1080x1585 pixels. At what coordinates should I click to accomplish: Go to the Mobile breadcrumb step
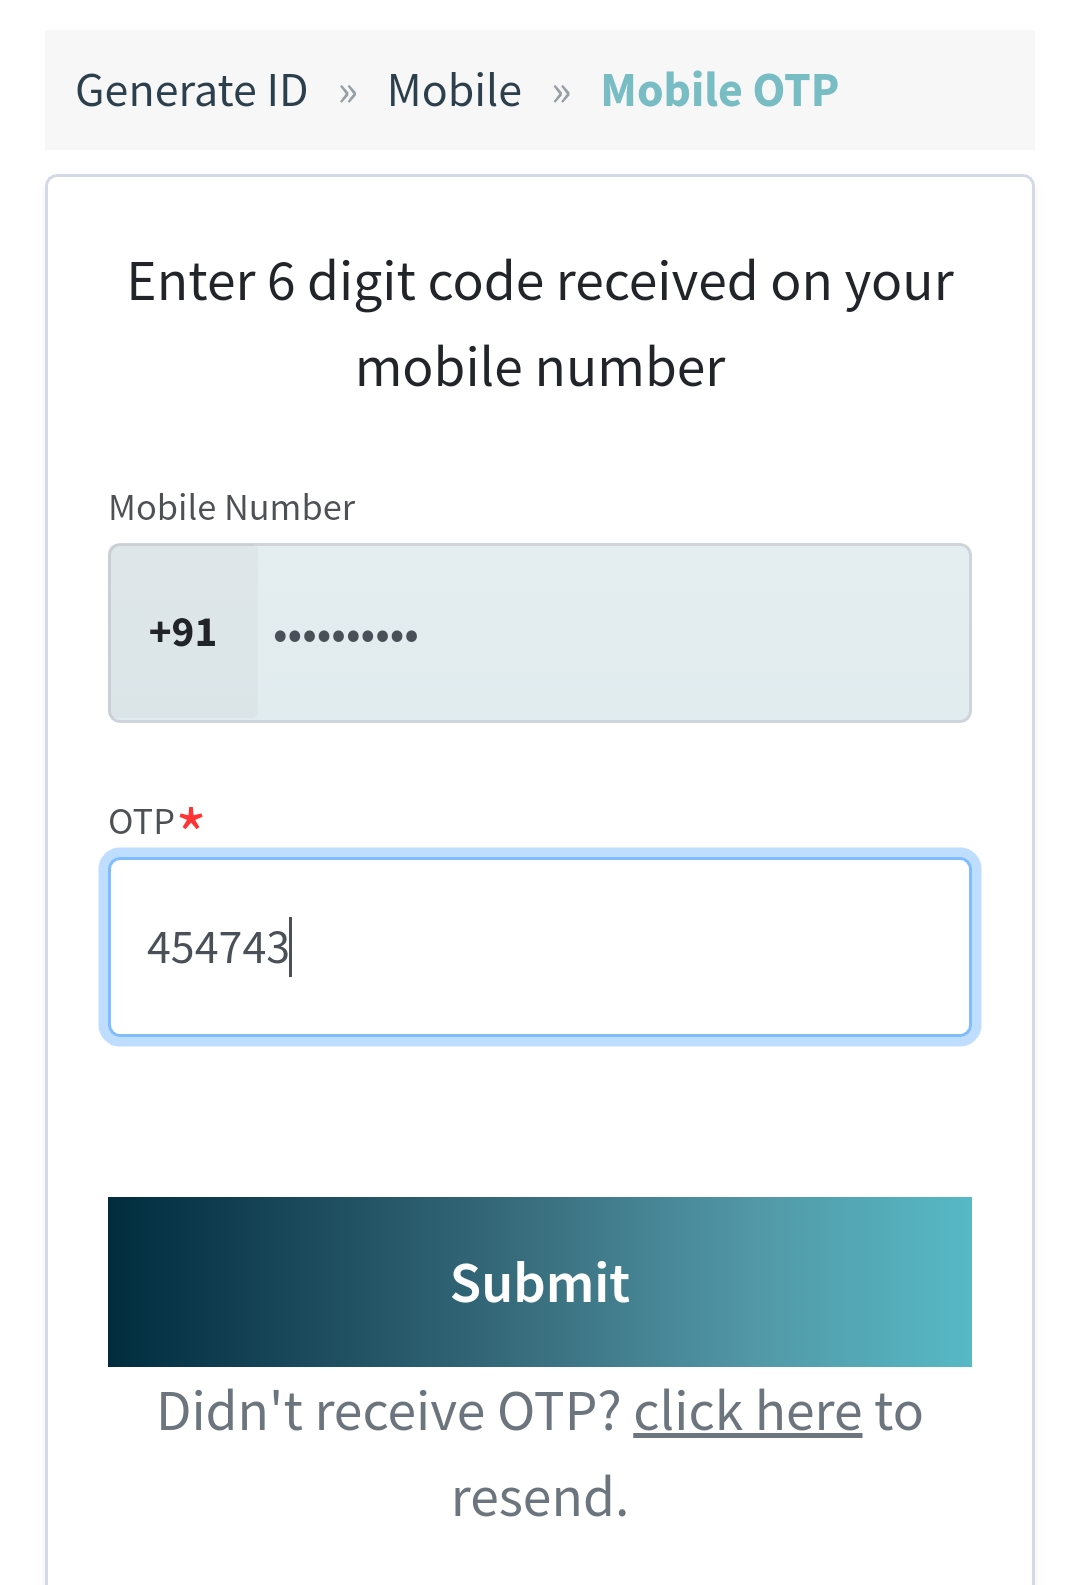pos(455,91)
